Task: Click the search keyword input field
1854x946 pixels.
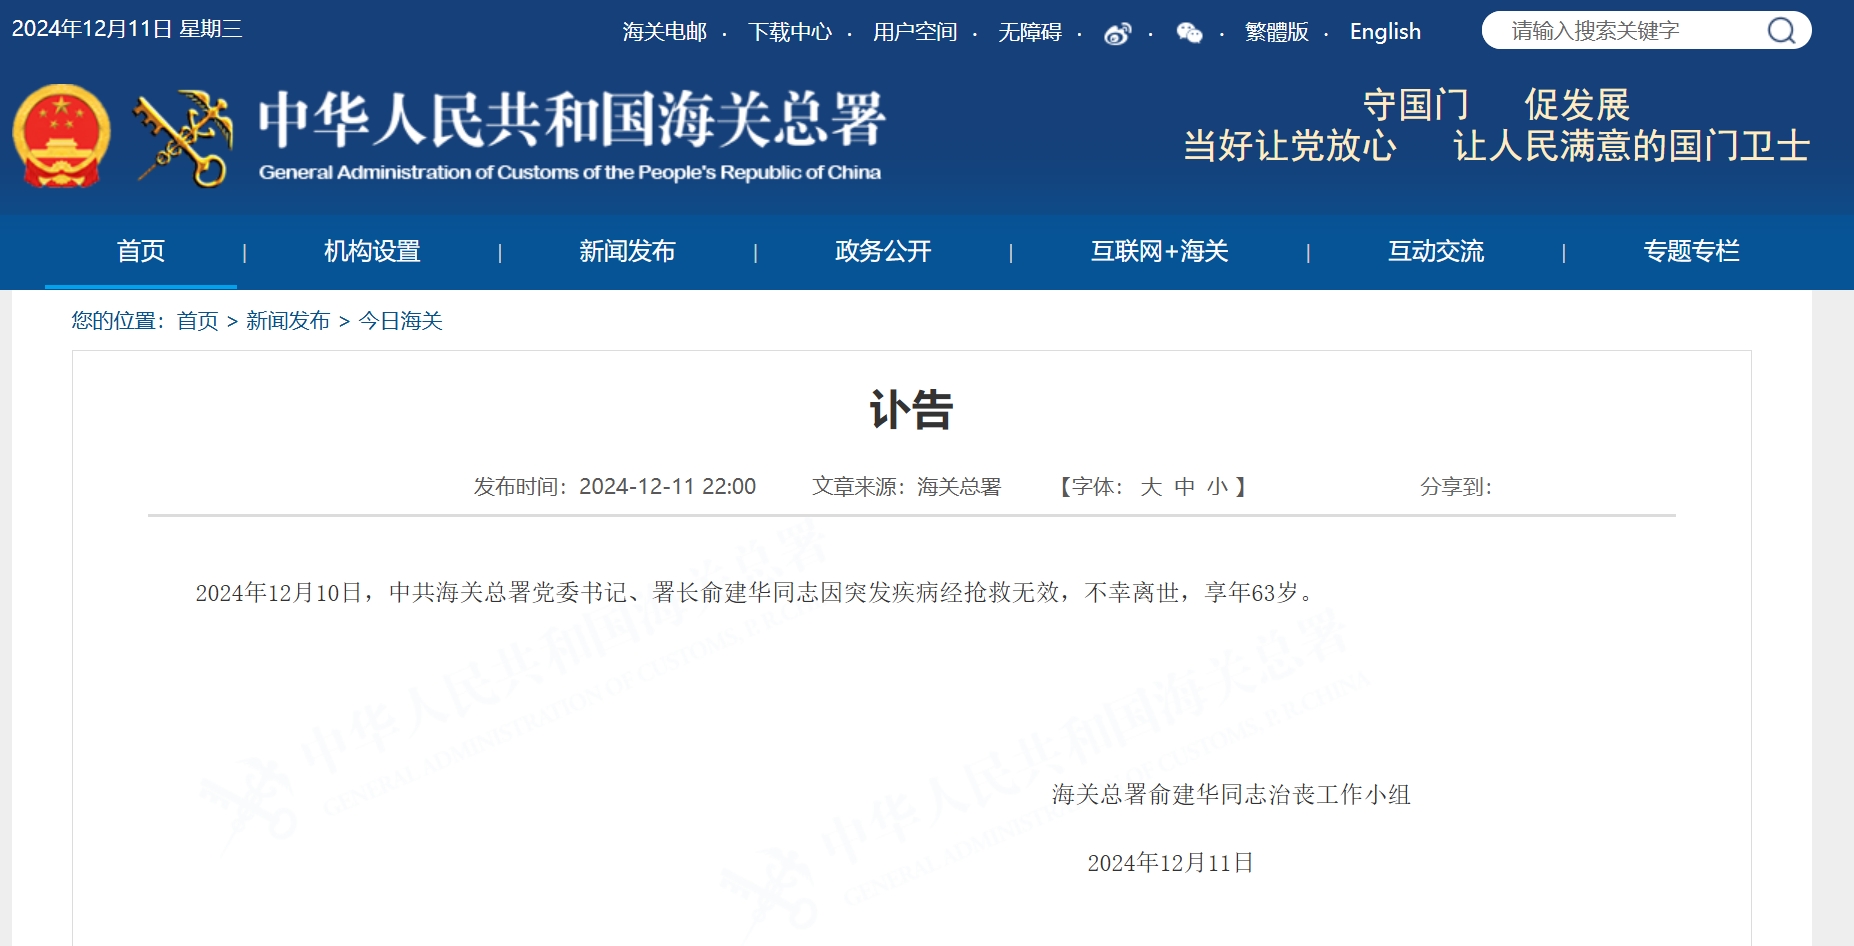Action: [x=1632, y=31]
